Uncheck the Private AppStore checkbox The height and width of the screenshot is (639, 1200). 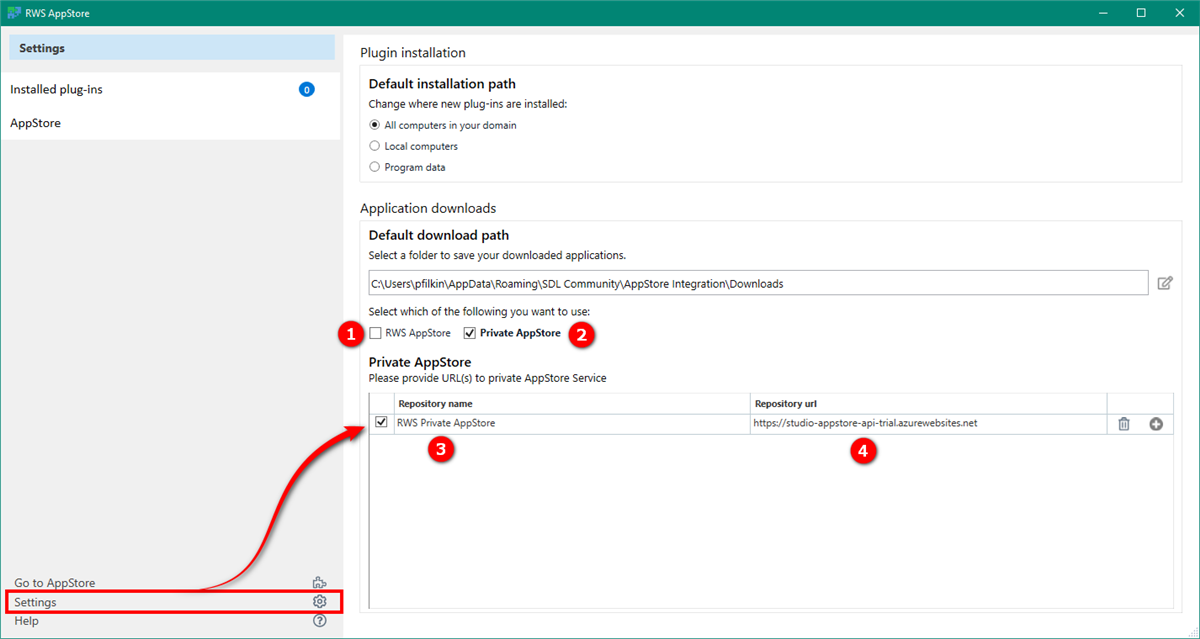pyautogui.click(x=470, y=333)
